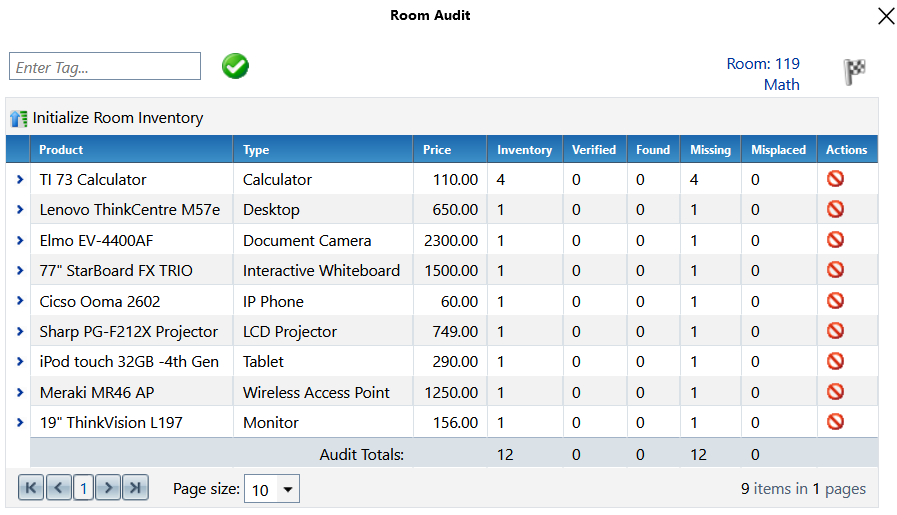Click the red action icon for Lenovo ThinkCentre M57e
The width and height of the screenshot is (897, 515).
click(835, 209)
